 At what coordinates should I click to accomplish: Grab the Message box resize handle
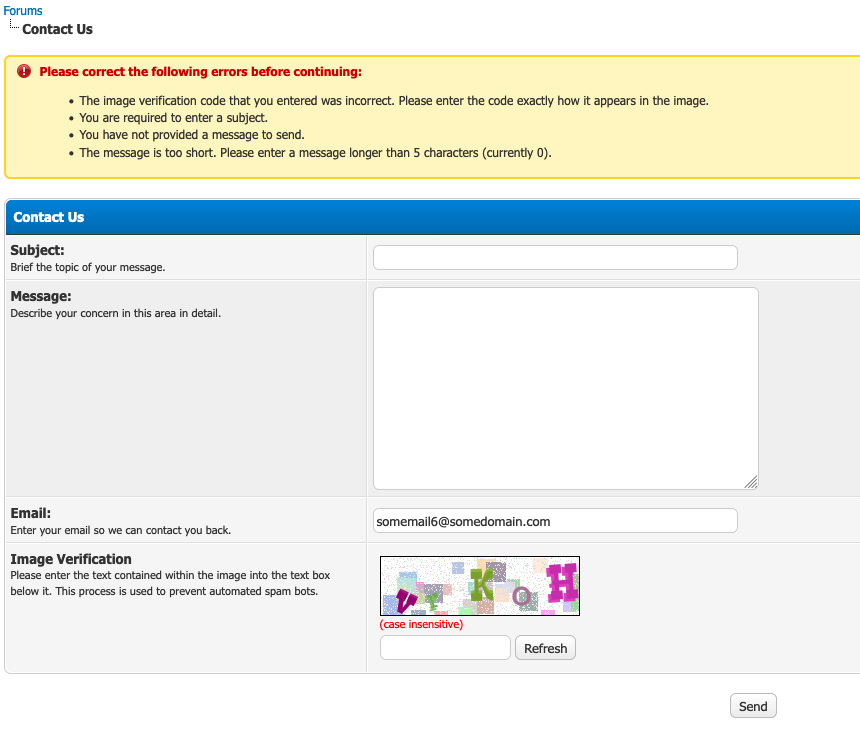click(751, 482)
